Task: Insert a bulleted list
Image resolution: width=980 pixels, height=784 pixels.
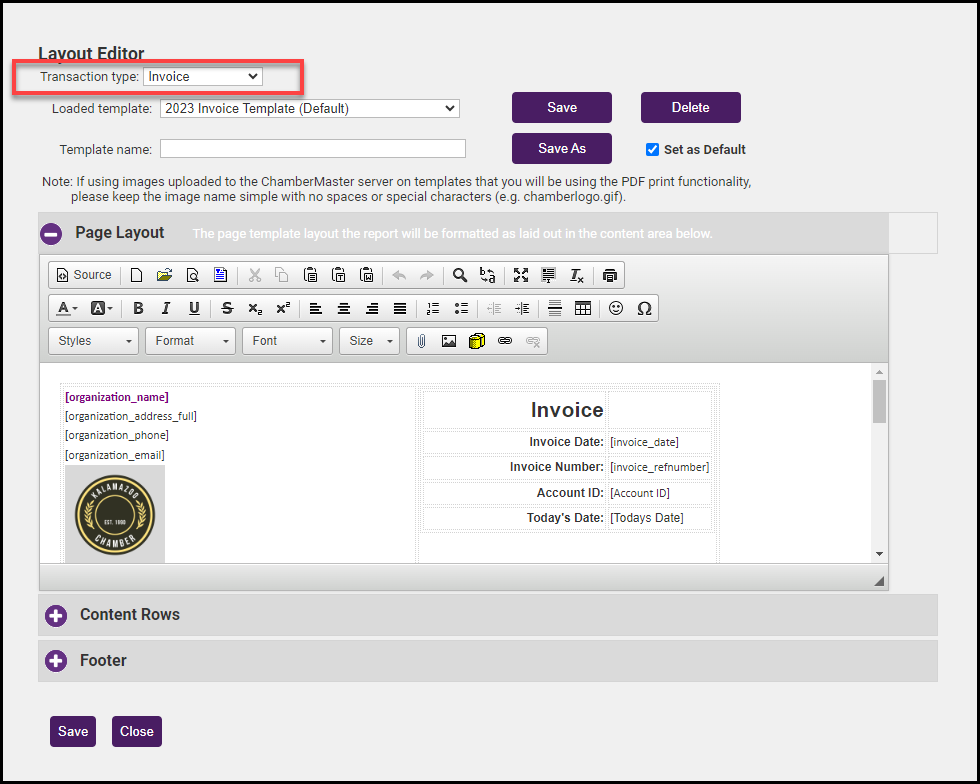Action: pos(461,308)
